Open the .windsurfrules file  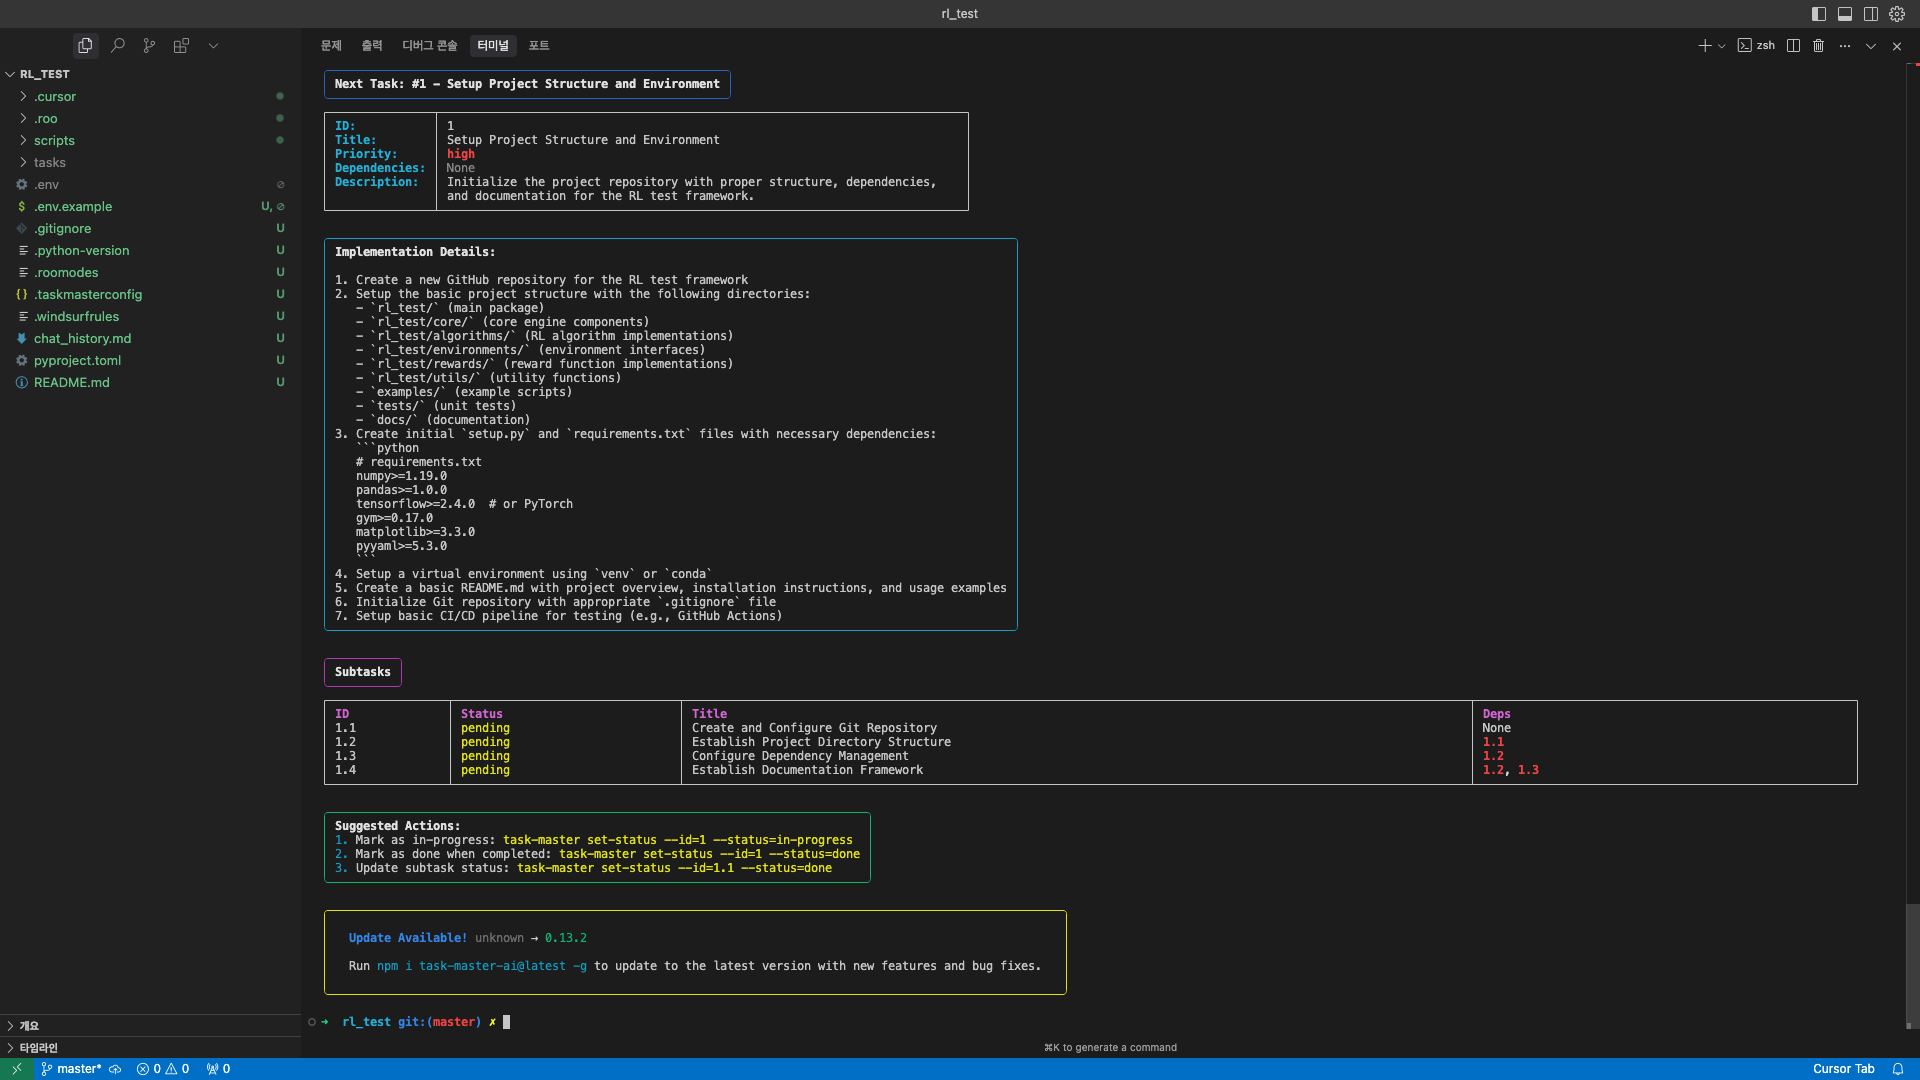[x=150, y=317]
